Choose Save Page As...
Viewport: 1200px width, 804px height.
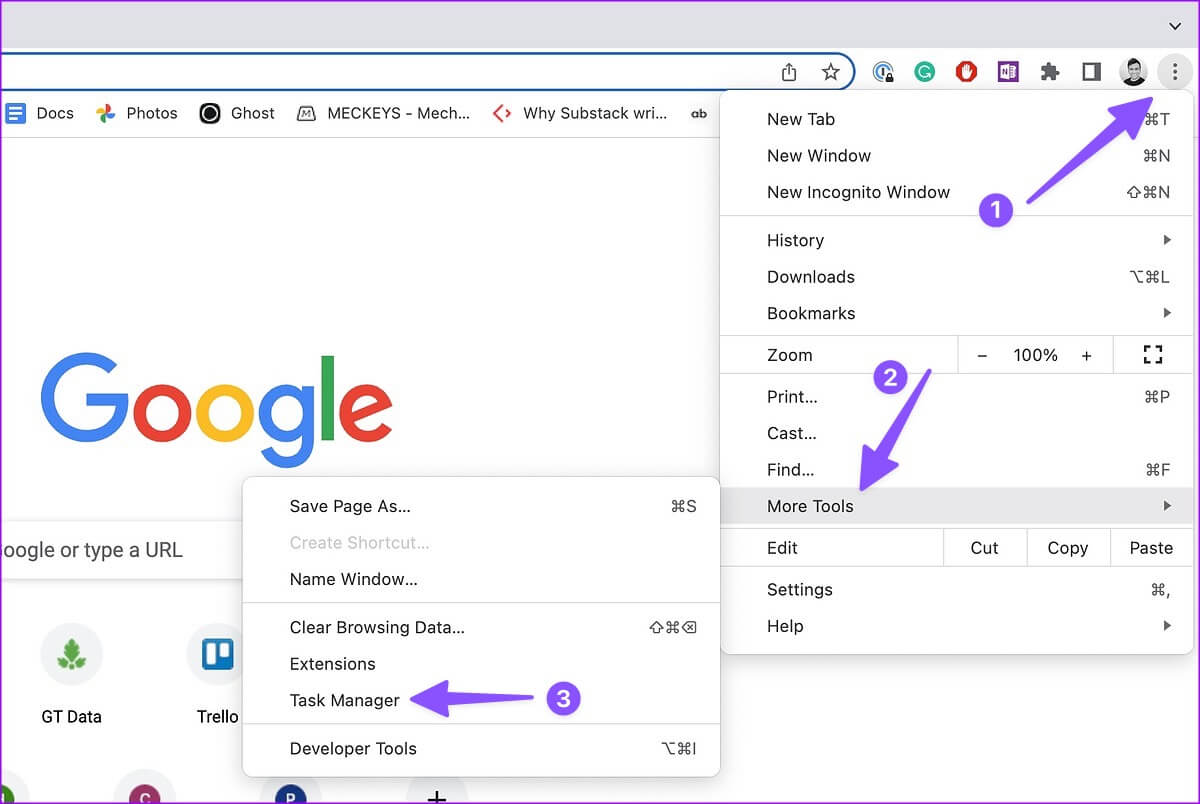(x=481, y=506)
